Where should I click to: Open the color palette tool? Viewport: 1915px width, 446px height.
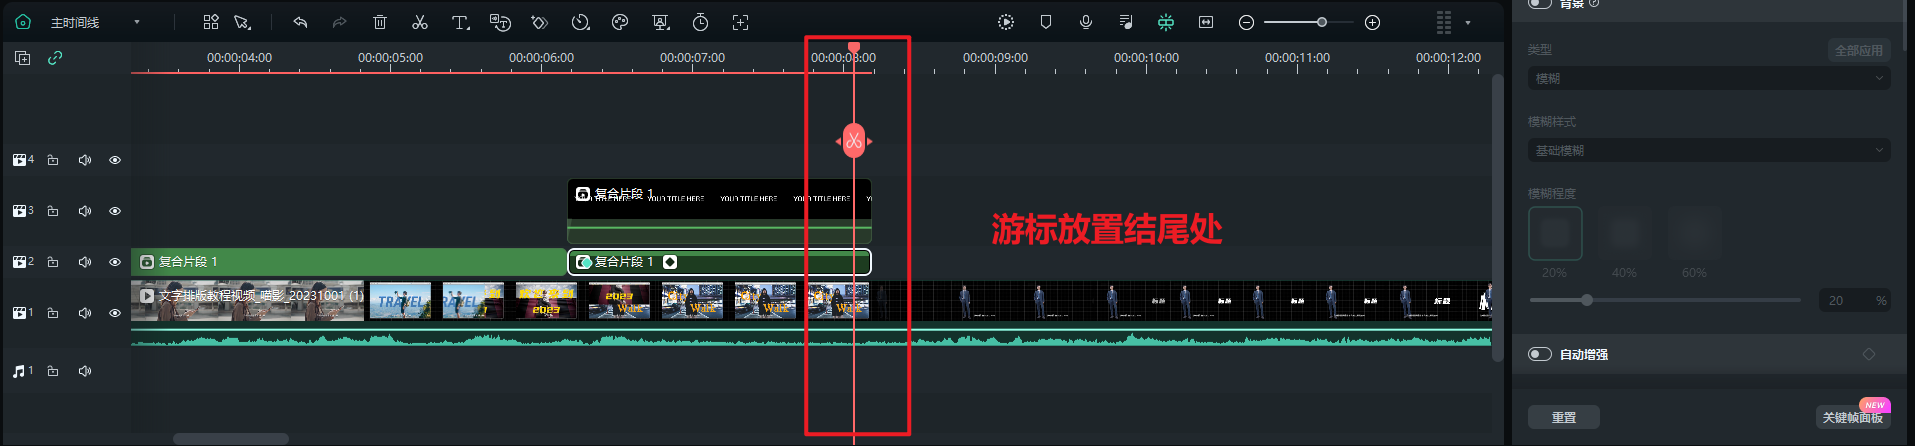point(620,22)
